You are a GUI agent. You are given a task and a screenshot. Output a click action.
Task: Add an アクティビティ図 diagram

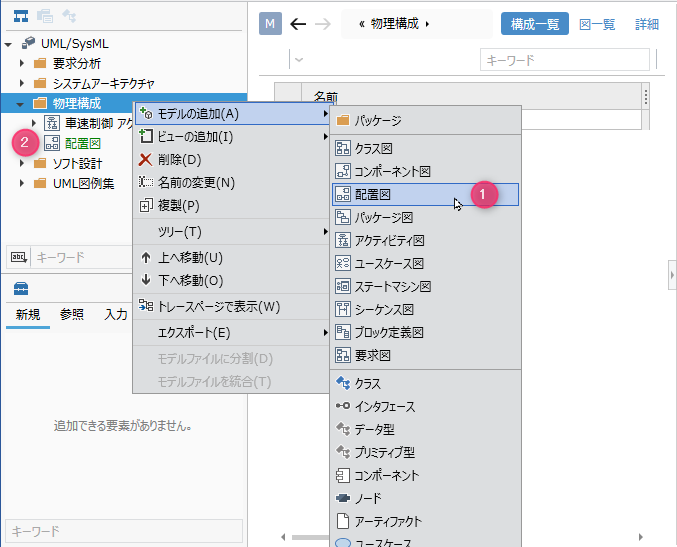point(425,240)
